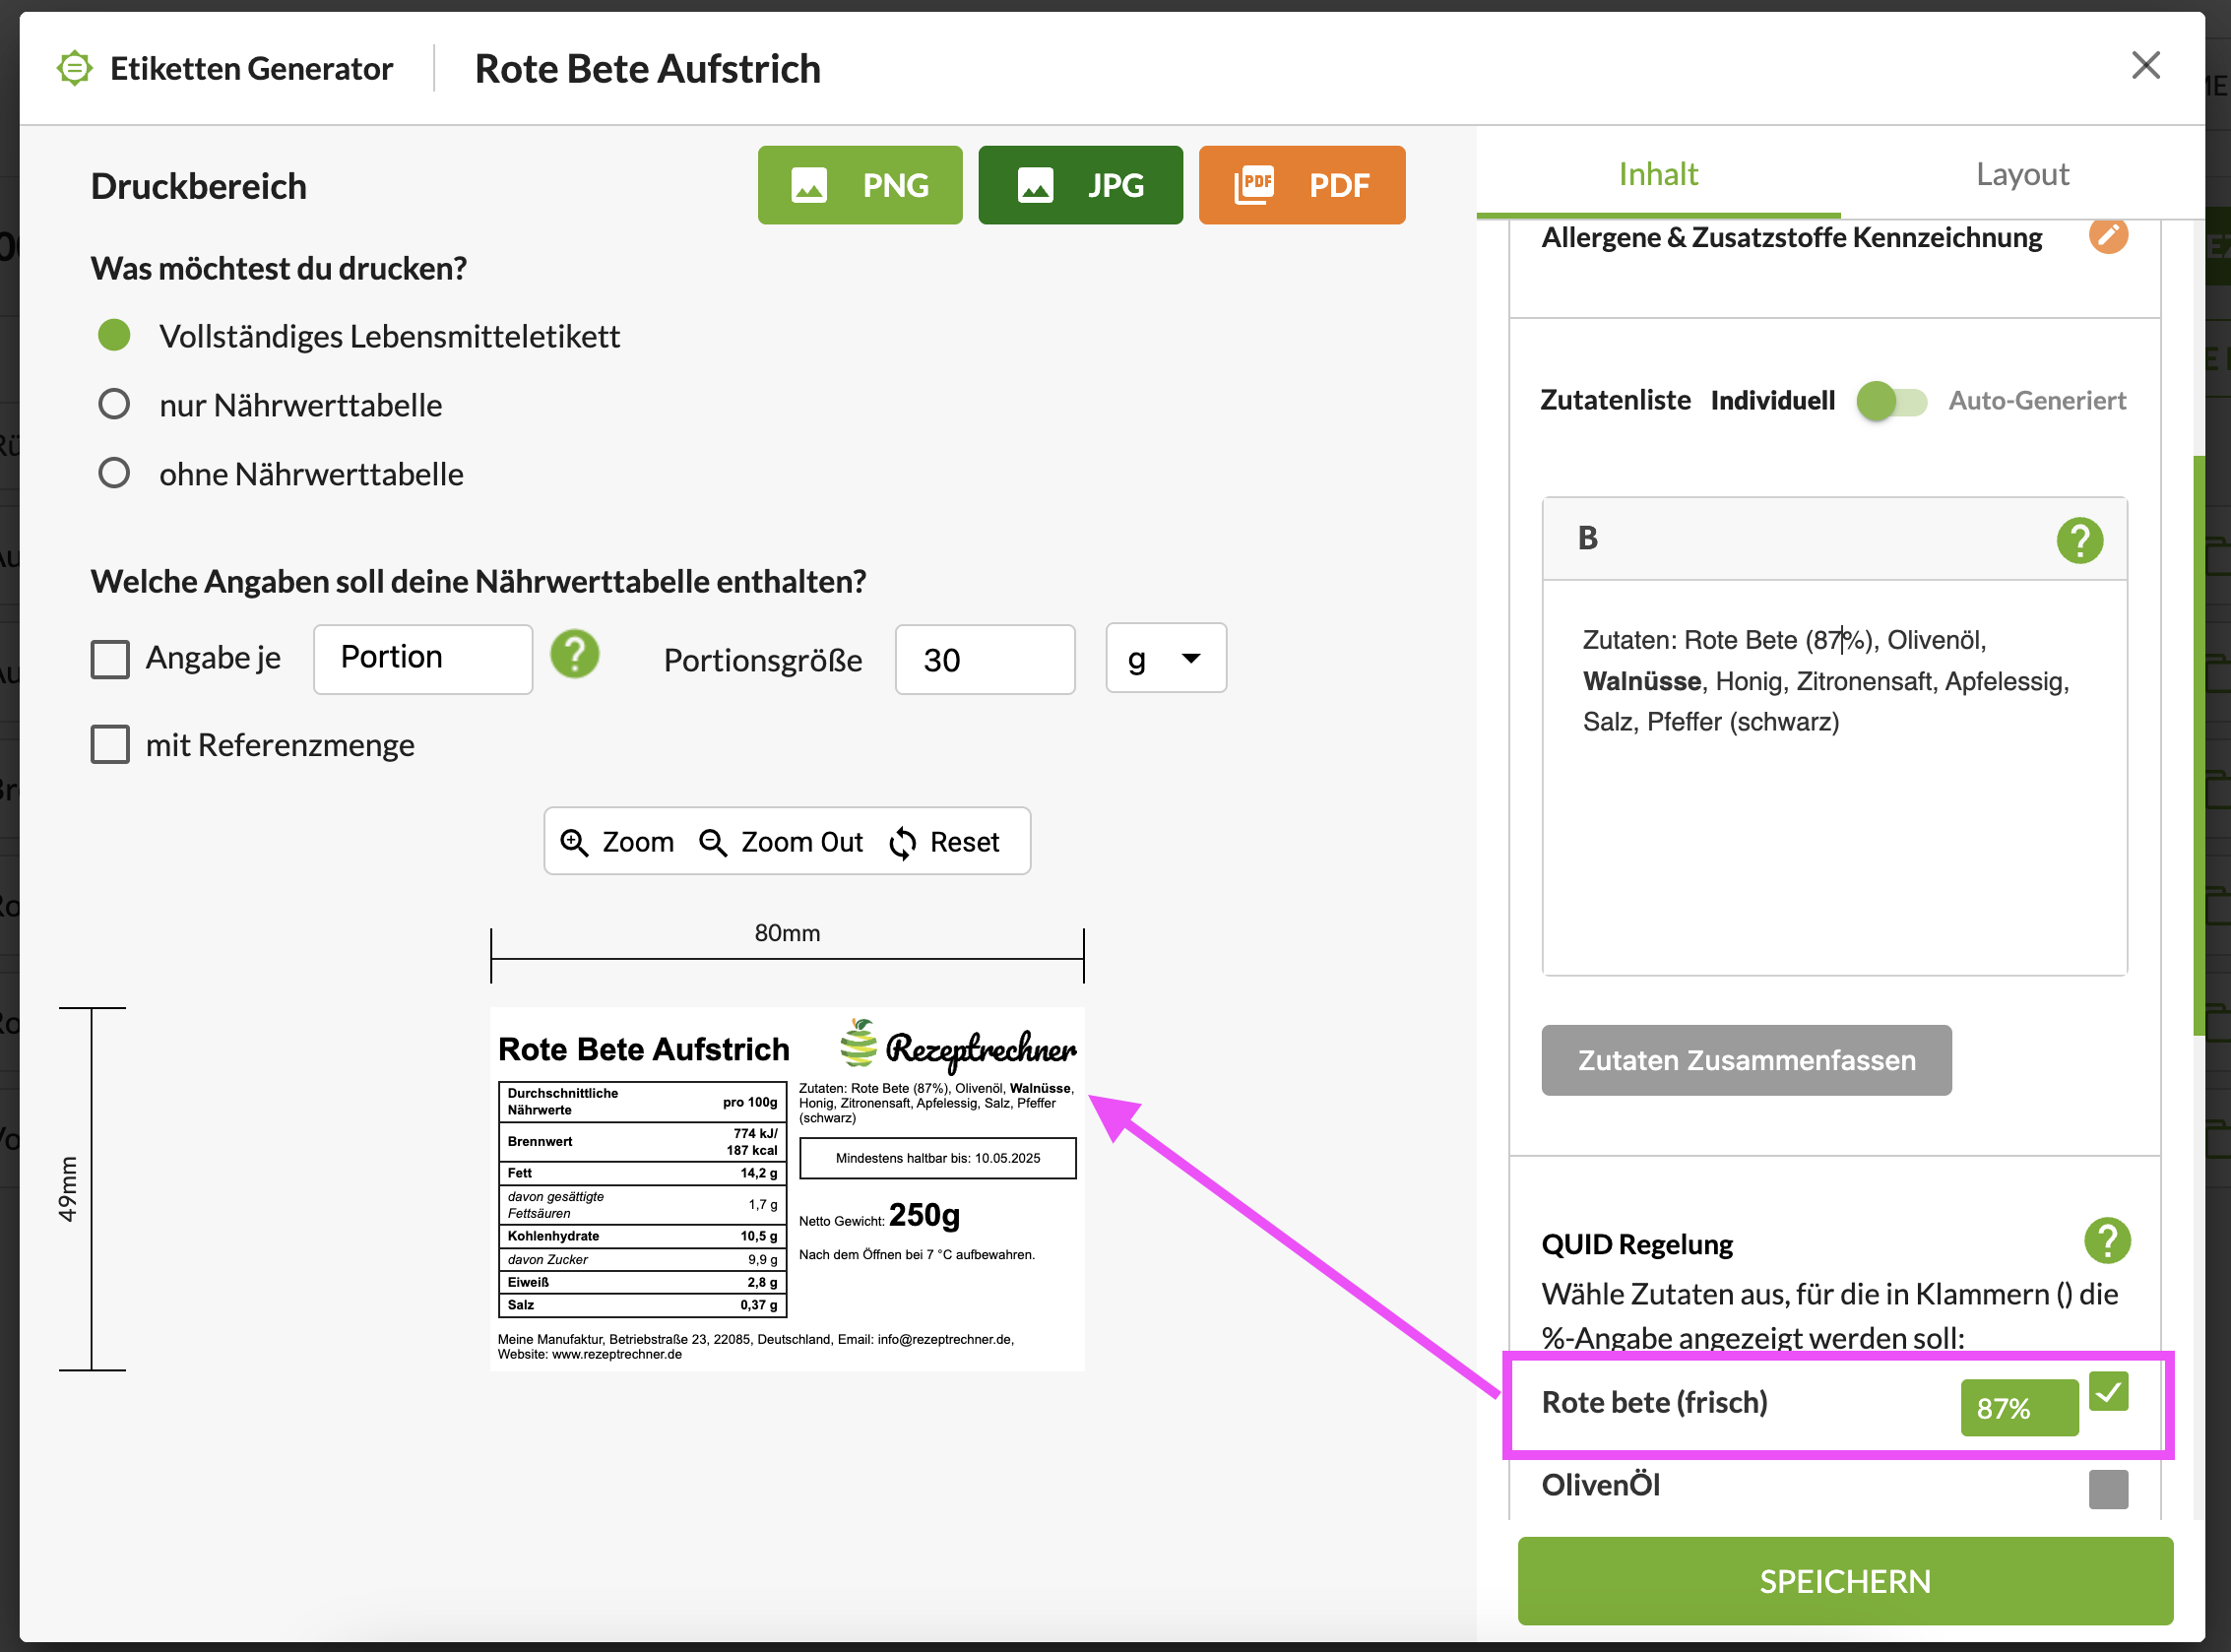The width and height of the screenshot is (2231, 1652).
Task: Open the unit dropdown showing g
Action: click(1165, 659)
